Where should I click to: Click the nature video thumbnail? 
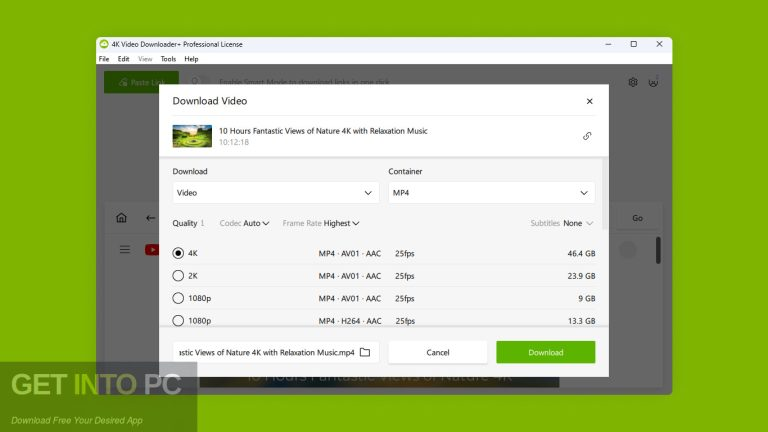(x=192, y=136)
